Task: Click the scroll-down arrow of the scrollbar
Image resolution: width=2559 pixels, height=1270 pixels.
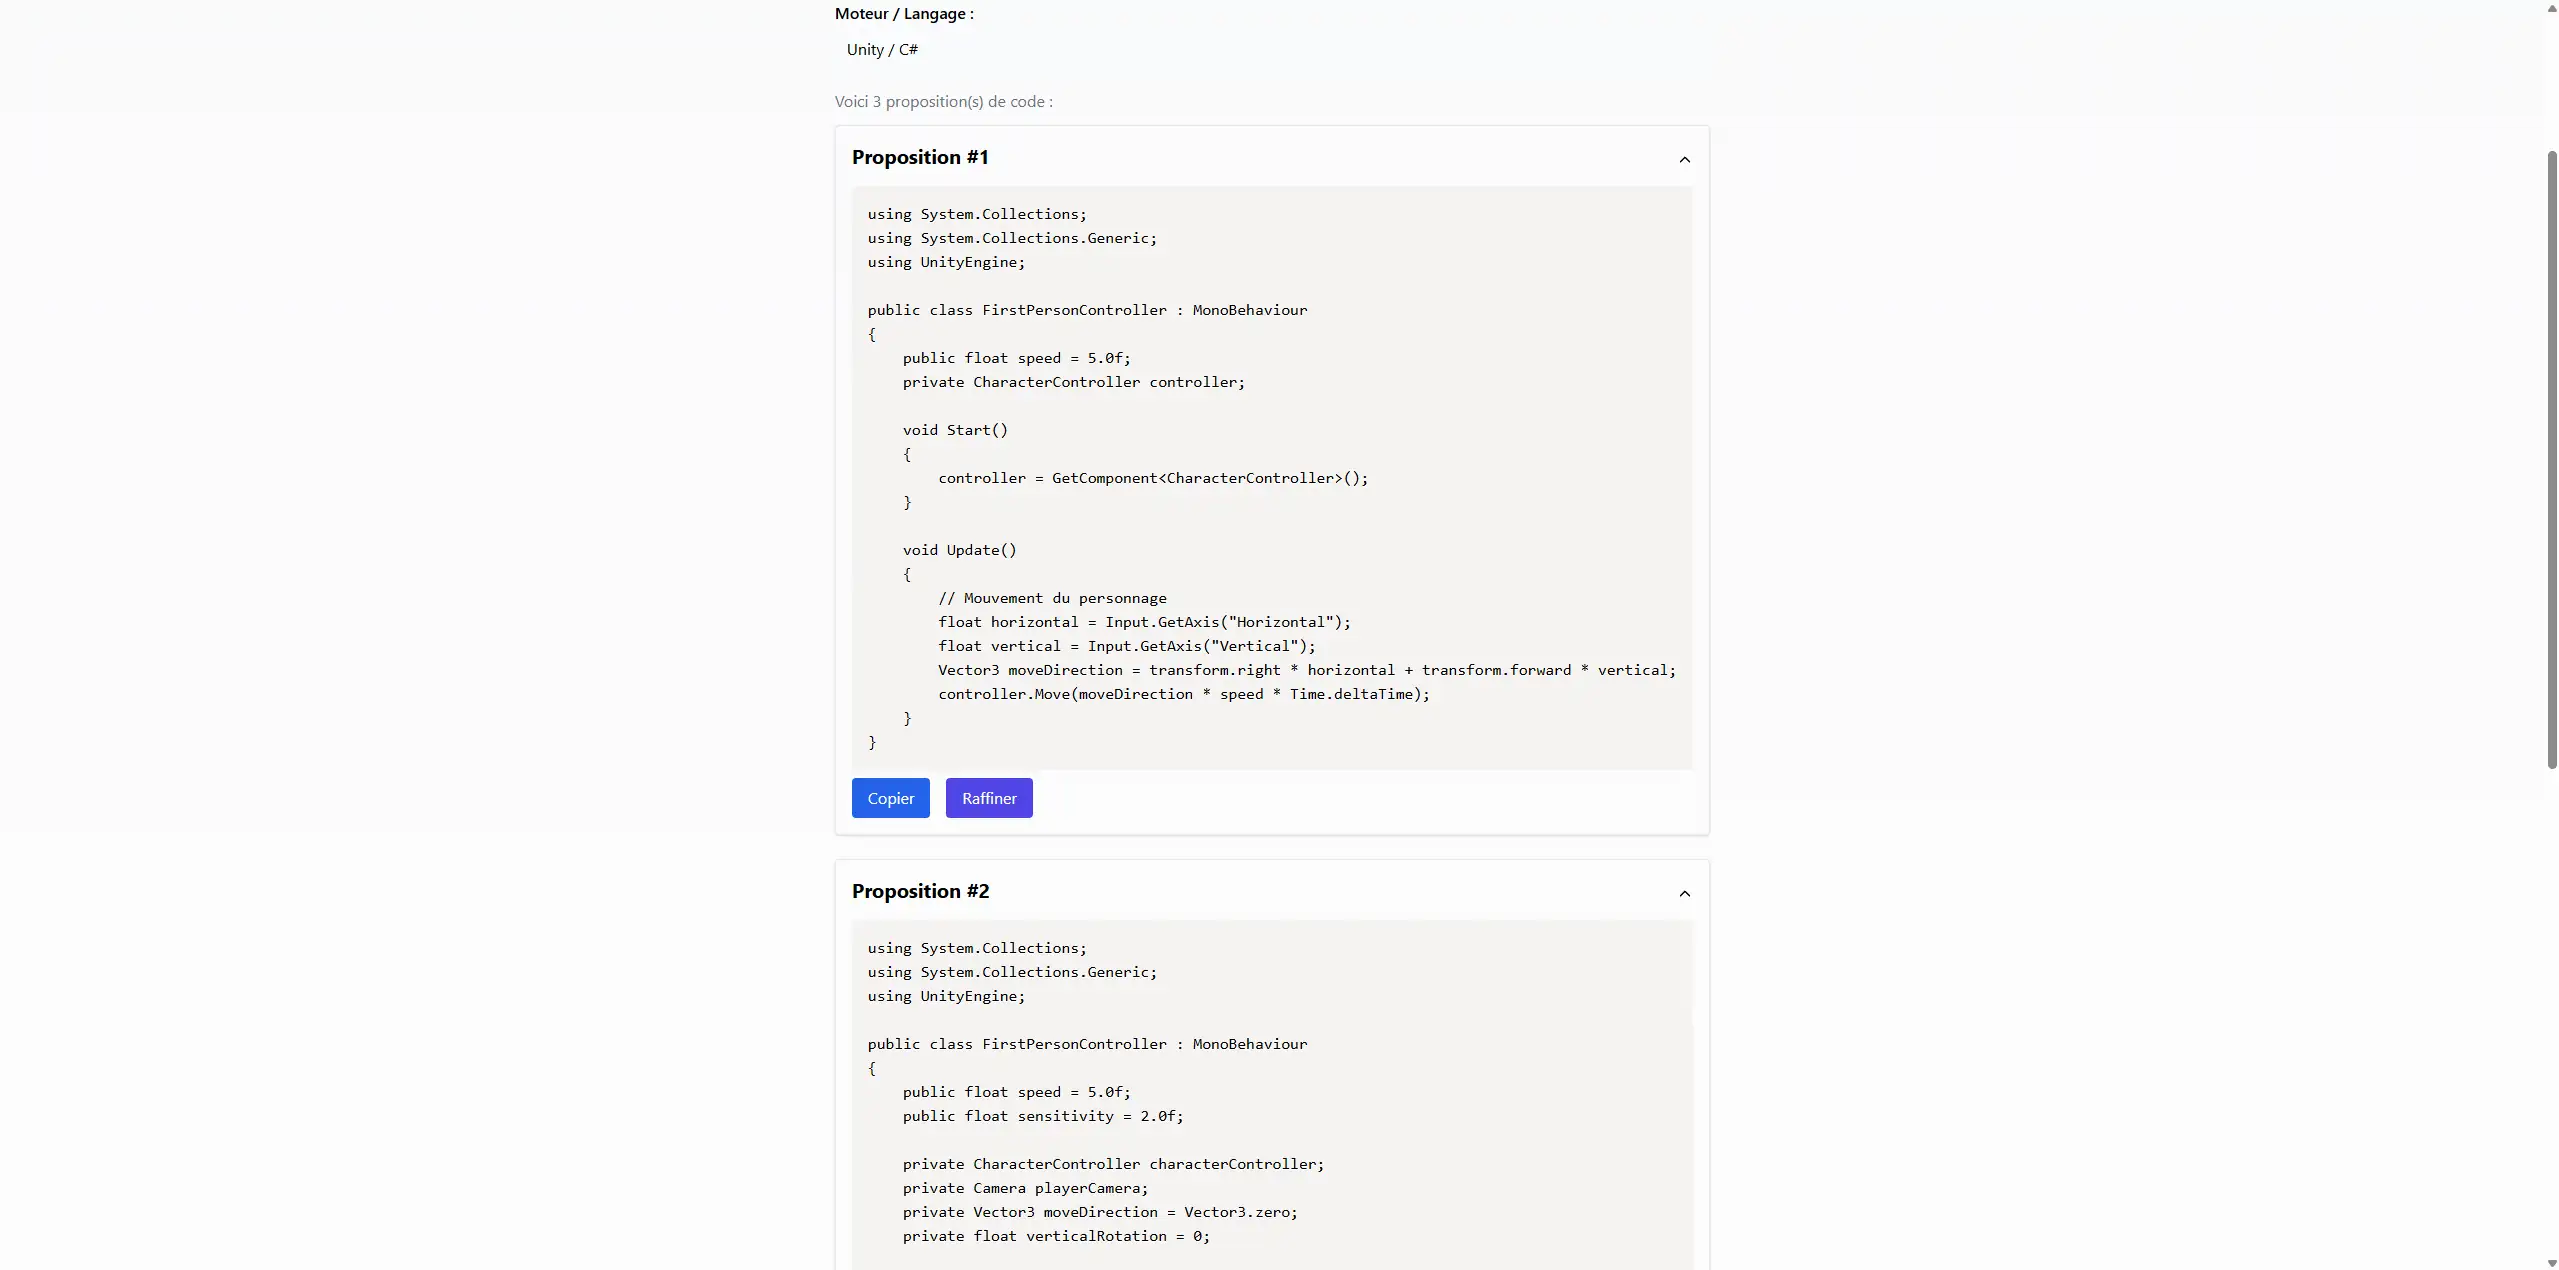Action: pos(2551,1262)
